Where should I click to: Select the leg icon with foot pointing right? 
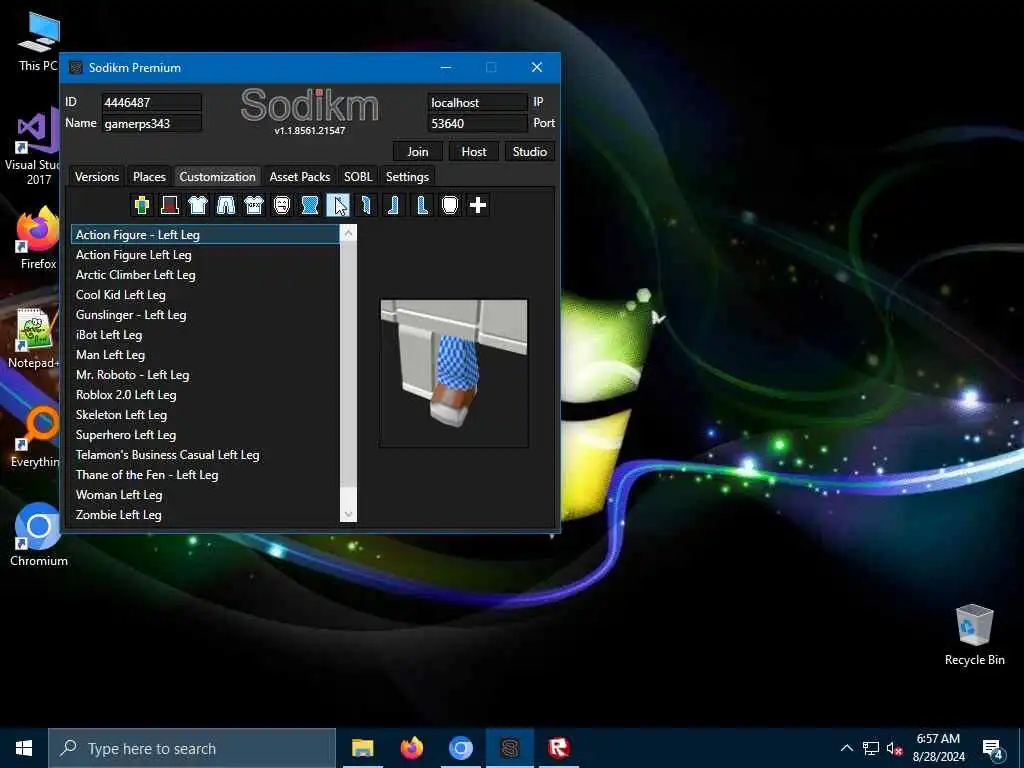(x=422, y=205)
